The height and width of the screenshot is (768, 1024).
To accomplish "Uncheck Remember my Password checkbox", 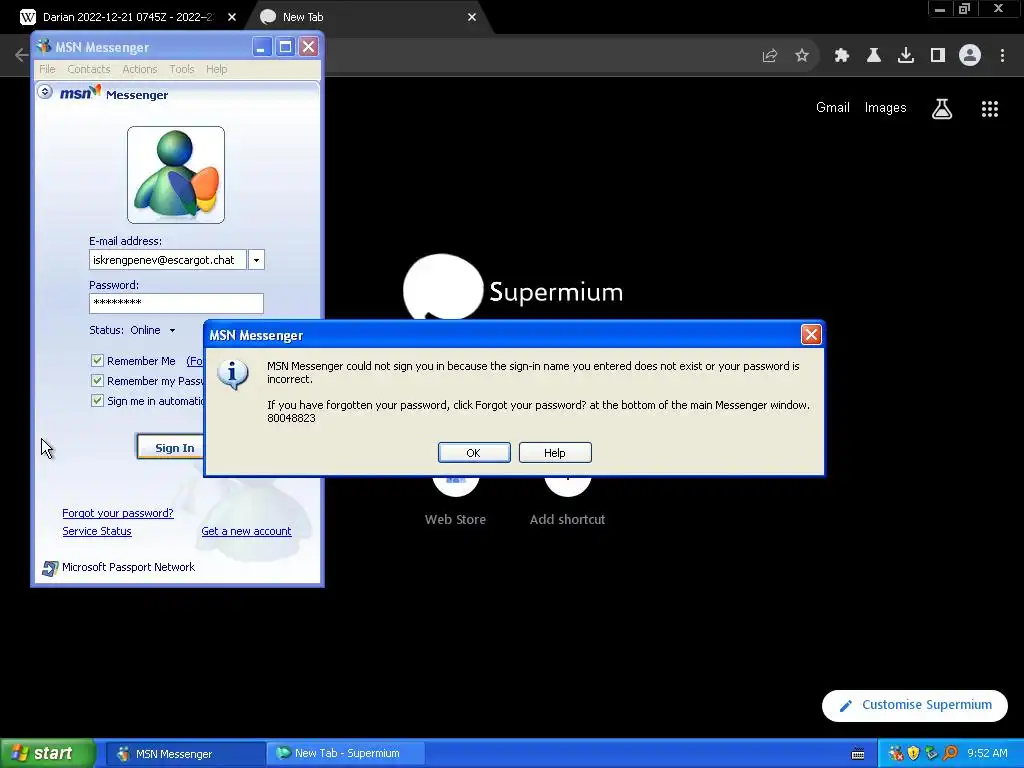I will tap(97, 381).
